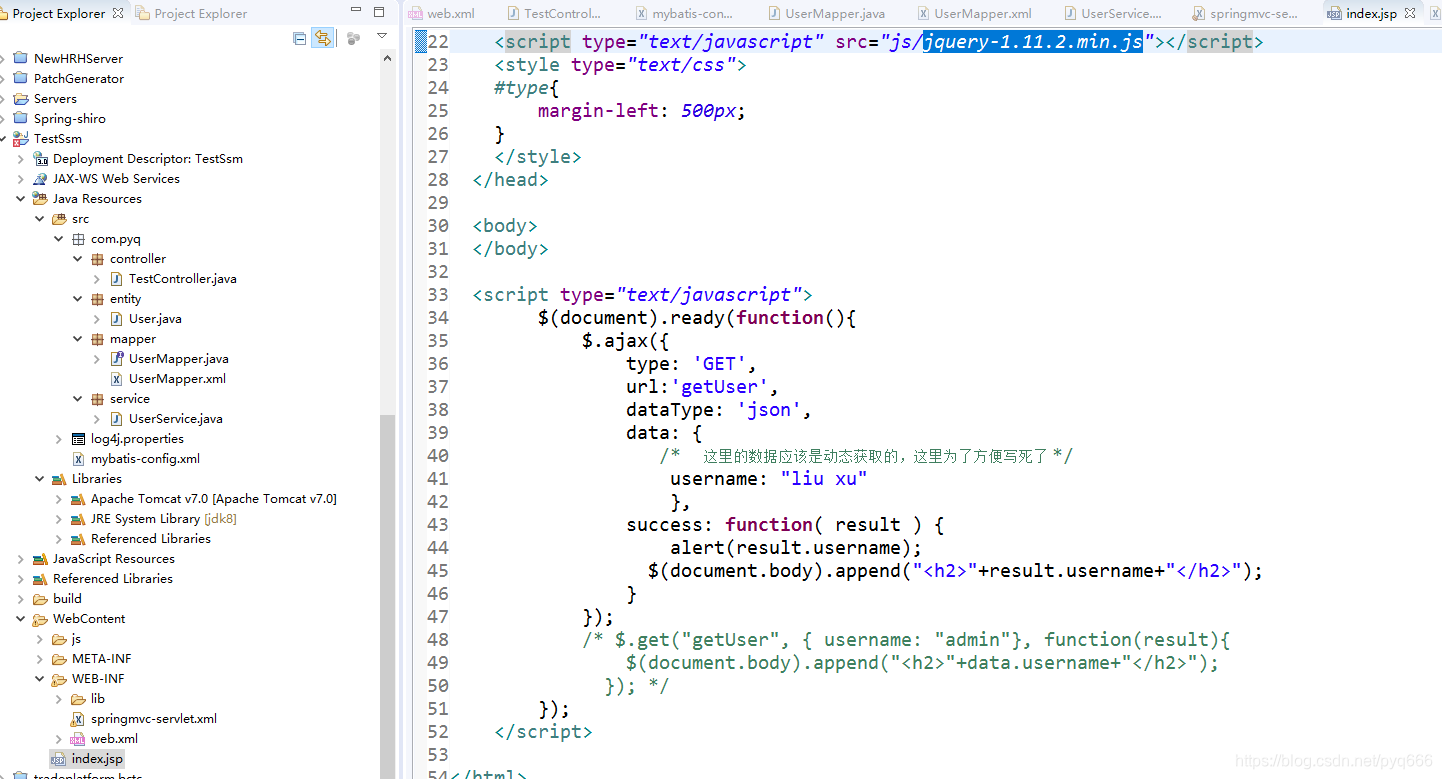Image resolution: width=1442 pixels, height=779 pixels.
Task: Select UserService.java in the tree
Action: pyautogui.click(x=175, y=418)
